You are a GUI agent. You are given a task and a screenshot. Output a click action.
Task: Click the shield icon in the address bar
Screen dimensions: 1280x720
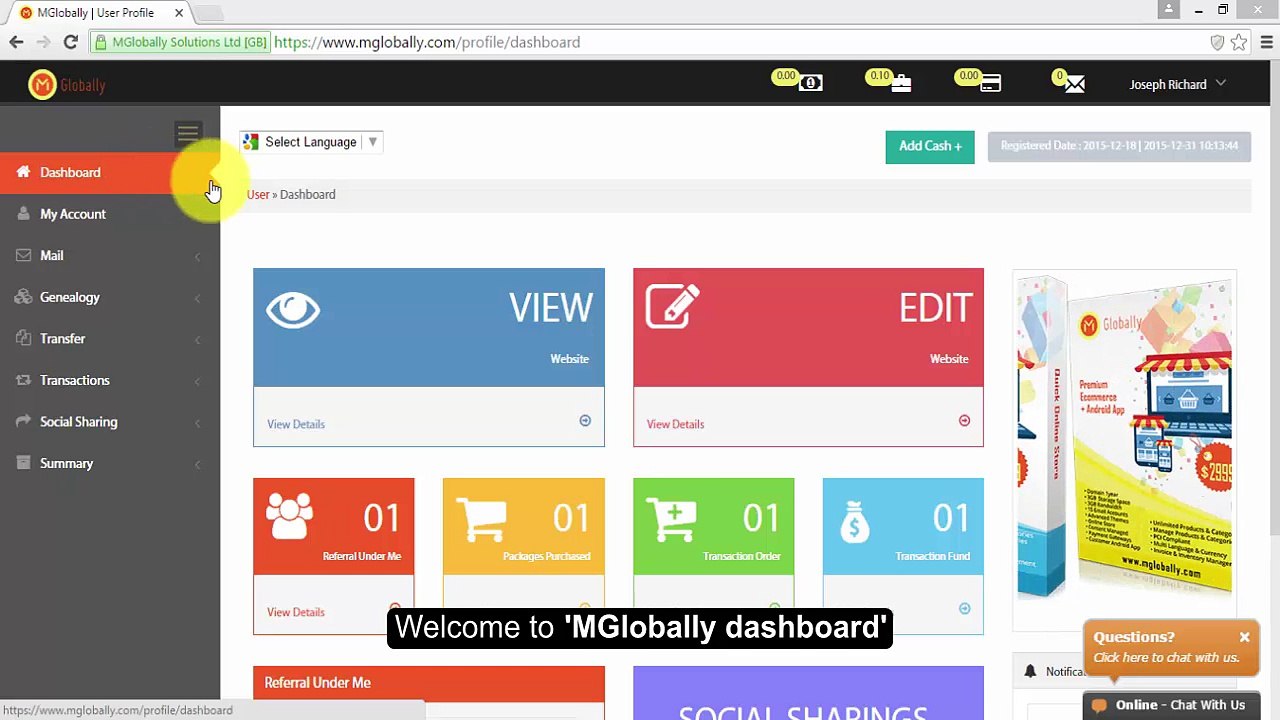pos(1217,42)
